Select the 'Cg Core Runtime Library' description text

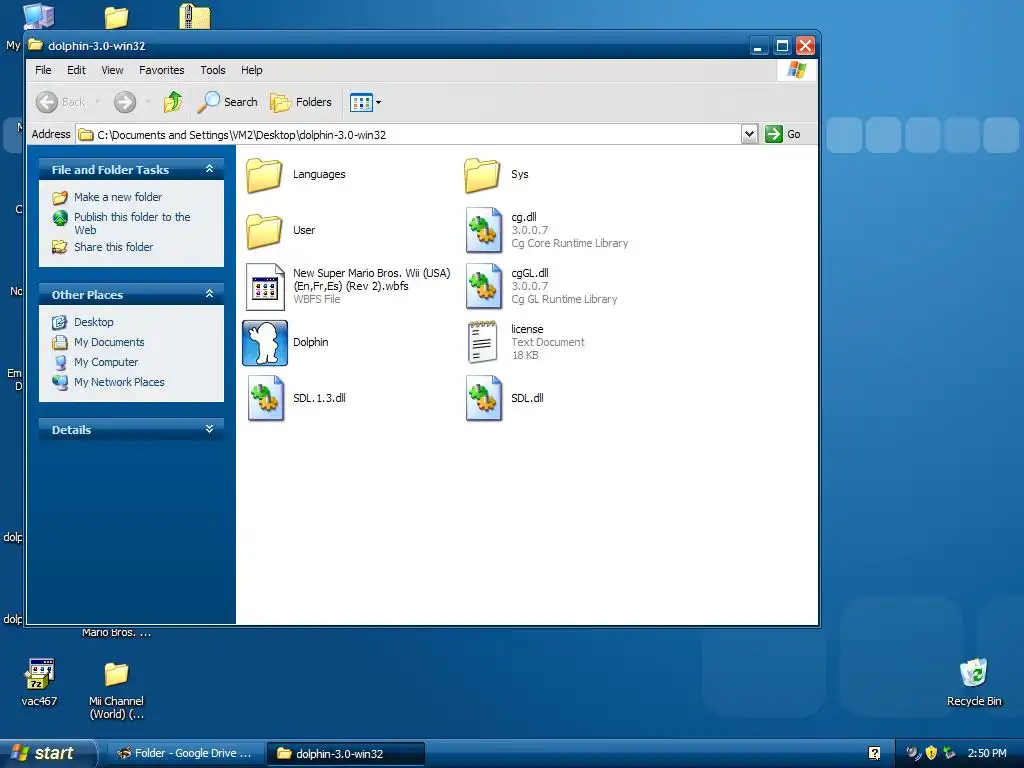click(569, 243)
